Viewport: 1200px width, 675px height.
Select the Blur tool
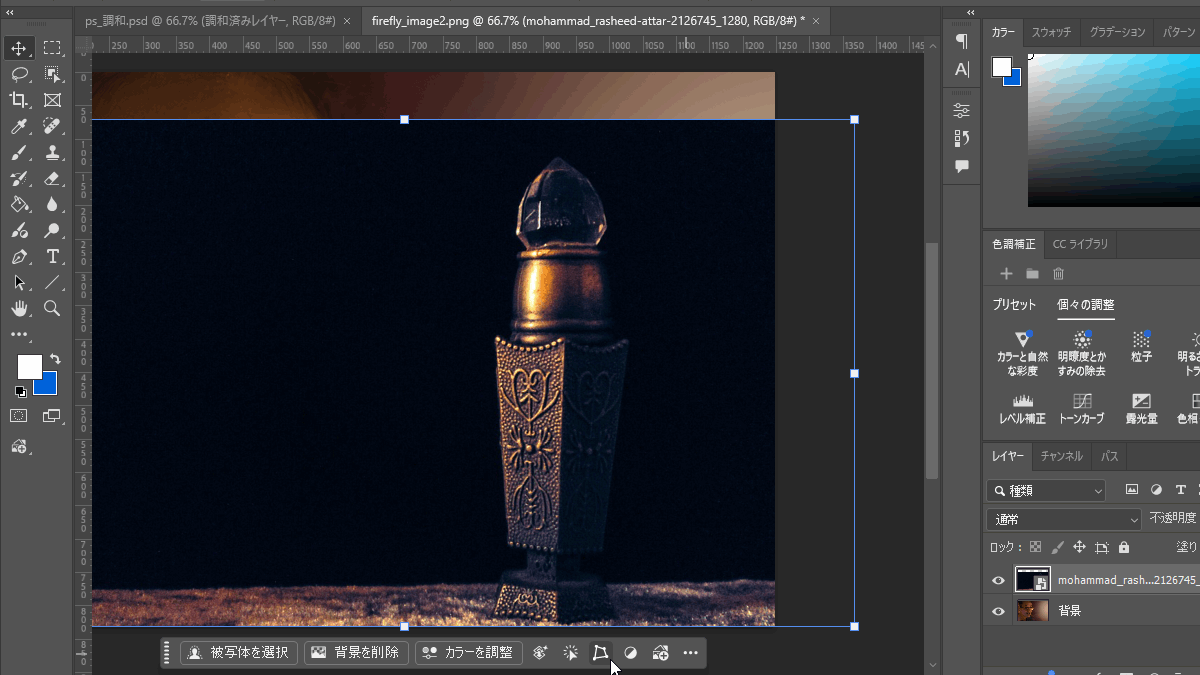point(52,204)
